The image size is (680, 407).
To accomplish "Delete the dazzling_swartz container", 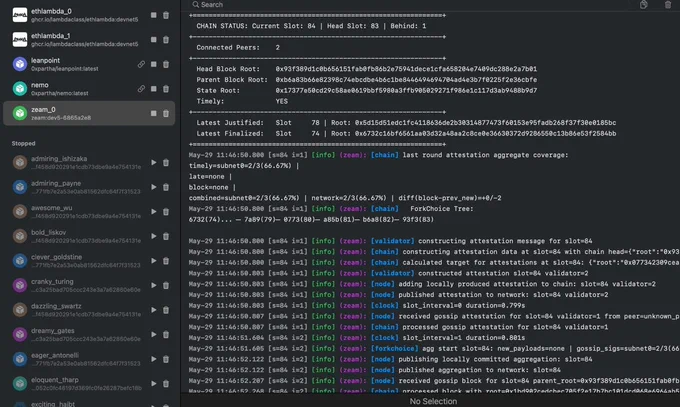I will tap(166, 310).
